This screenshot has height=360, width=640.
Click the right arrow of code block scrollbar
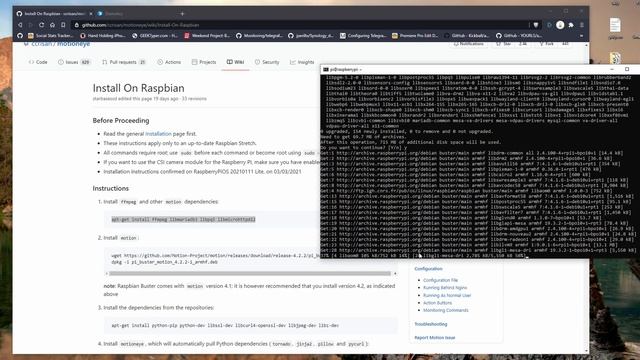point(395,273)
